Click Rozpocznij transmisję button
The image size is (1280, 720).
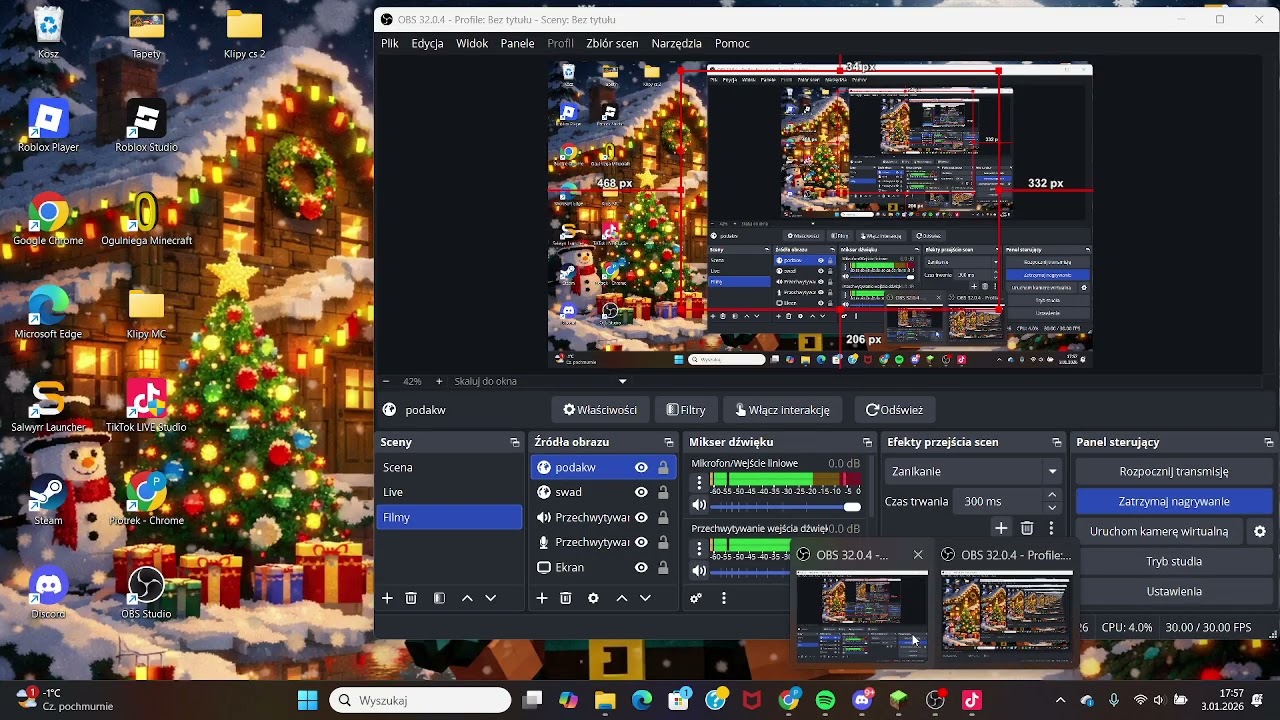pos(1174,471)
